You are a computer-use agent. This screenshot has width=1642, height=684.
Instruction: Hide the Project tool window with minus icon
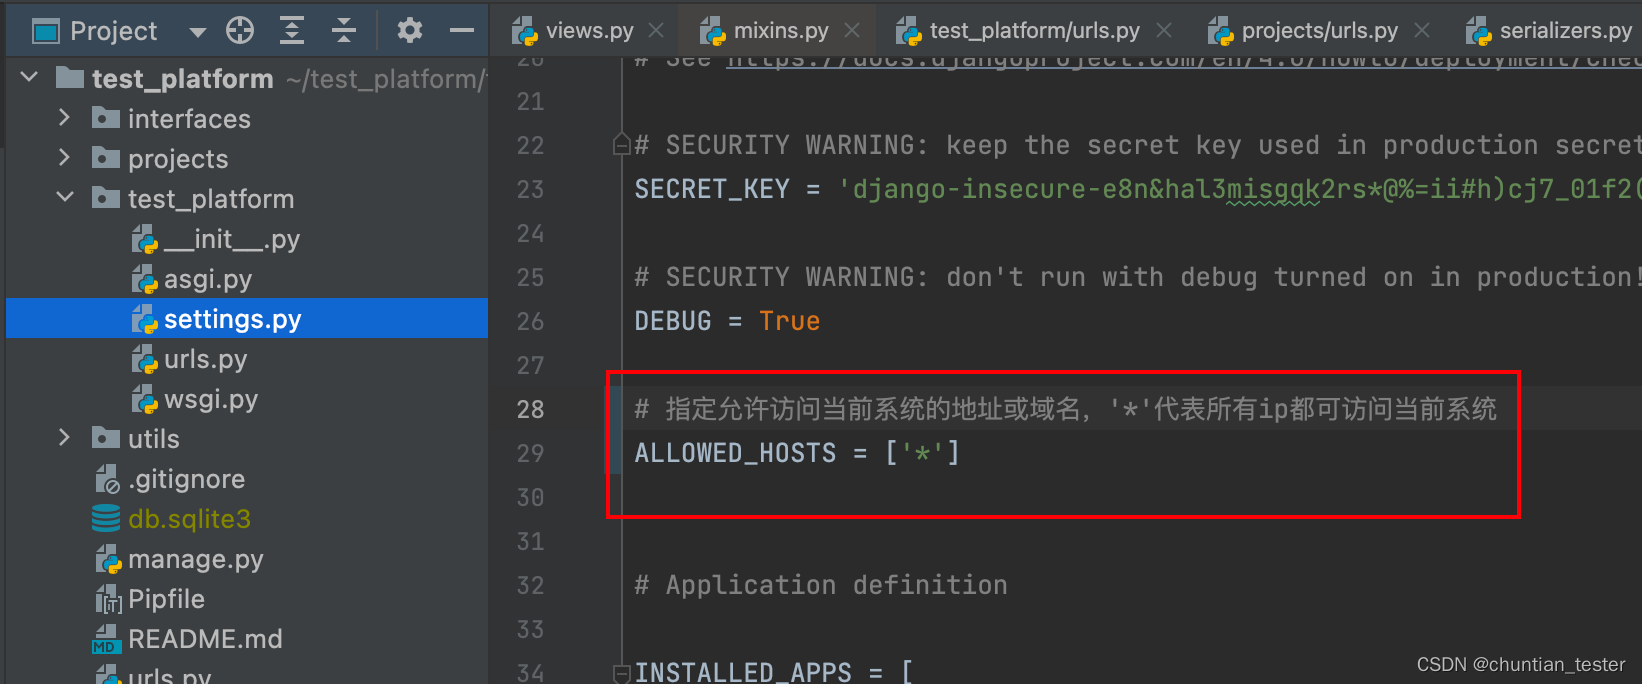pyautogui.click(x=462, y=31)
